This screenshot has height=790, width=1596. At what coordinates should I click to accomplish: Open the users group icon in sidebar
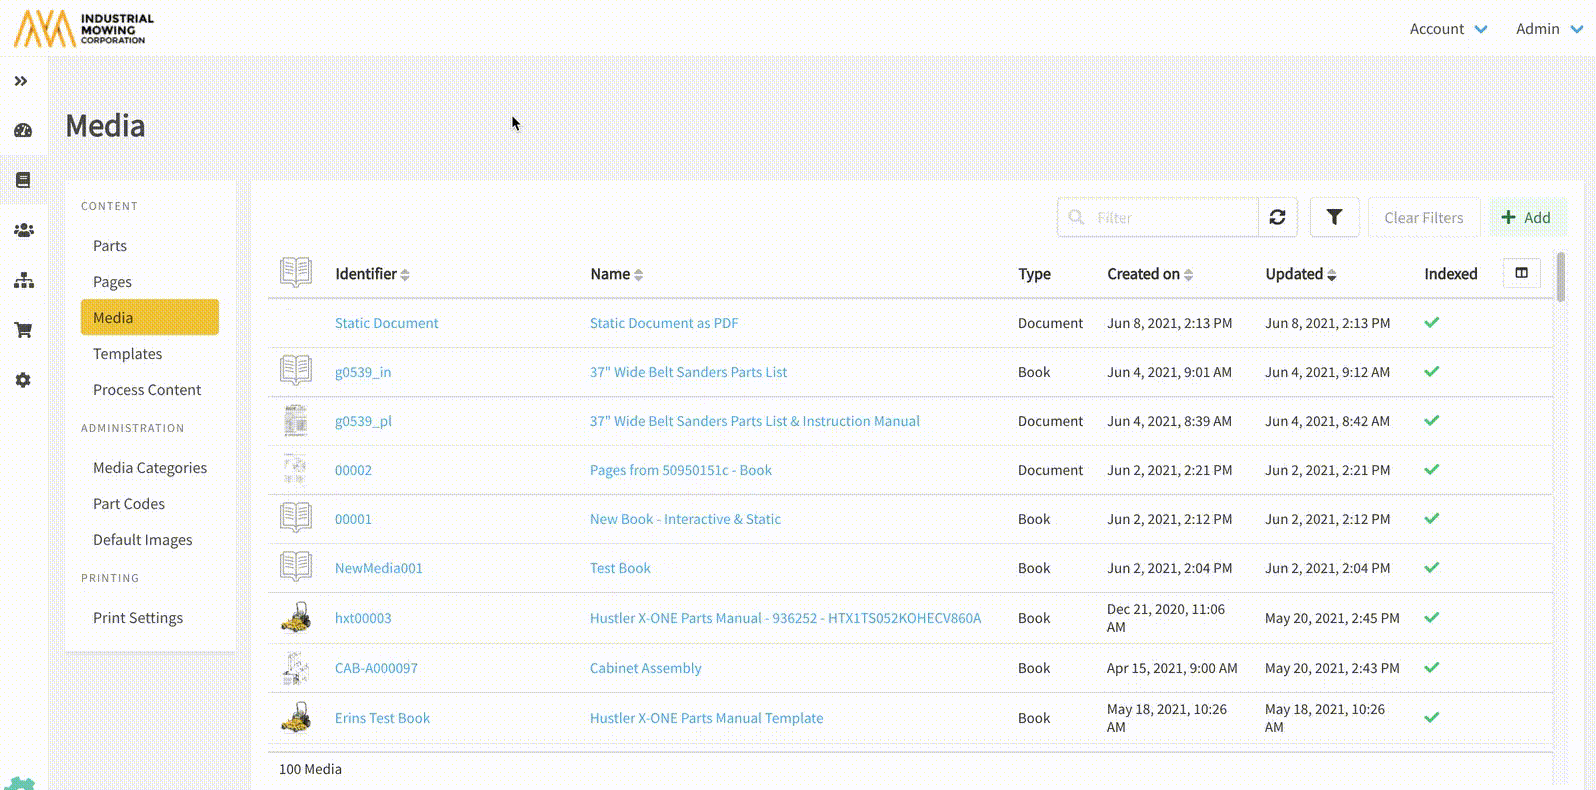23,230
